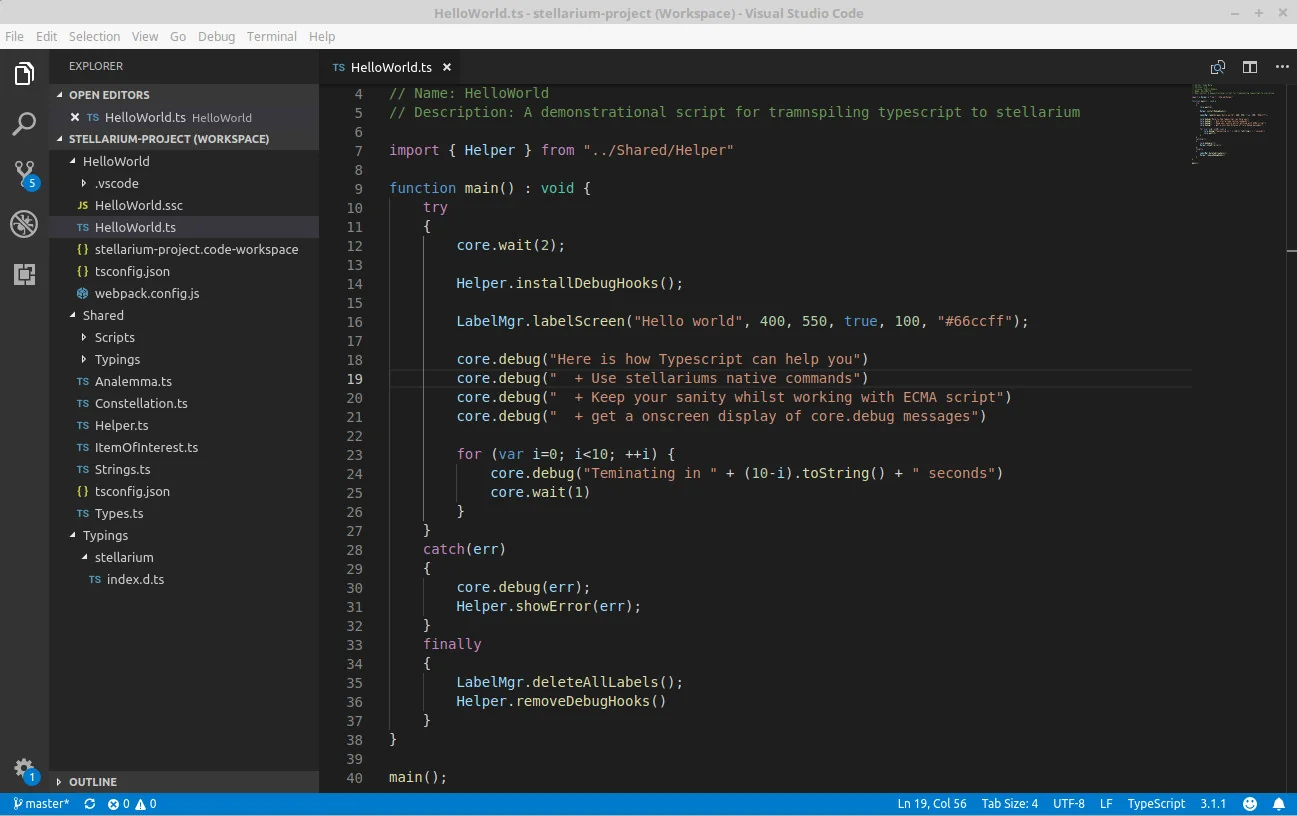Click Ln 19, Col 56 in status bar
The width and height of the screenshot is (1297, 816).
point(932,804)
